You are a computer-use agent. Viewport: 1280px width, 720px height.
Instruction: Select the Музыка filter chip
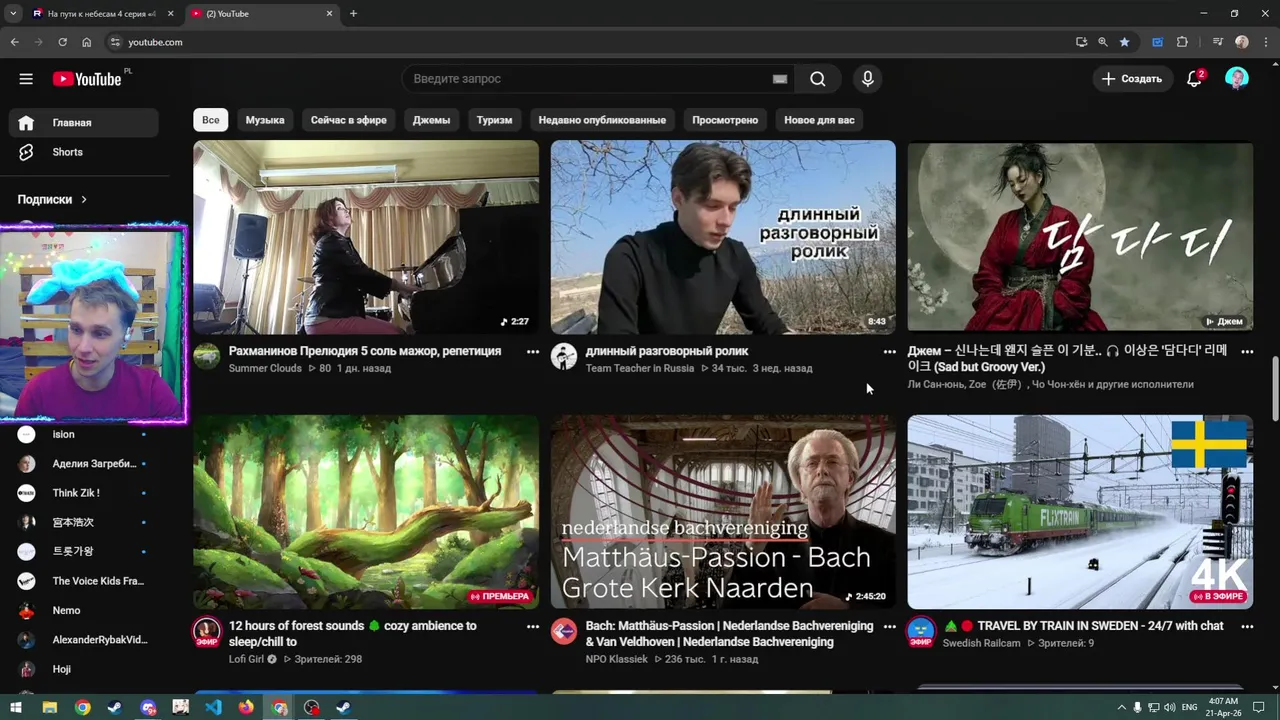point(265,120)
